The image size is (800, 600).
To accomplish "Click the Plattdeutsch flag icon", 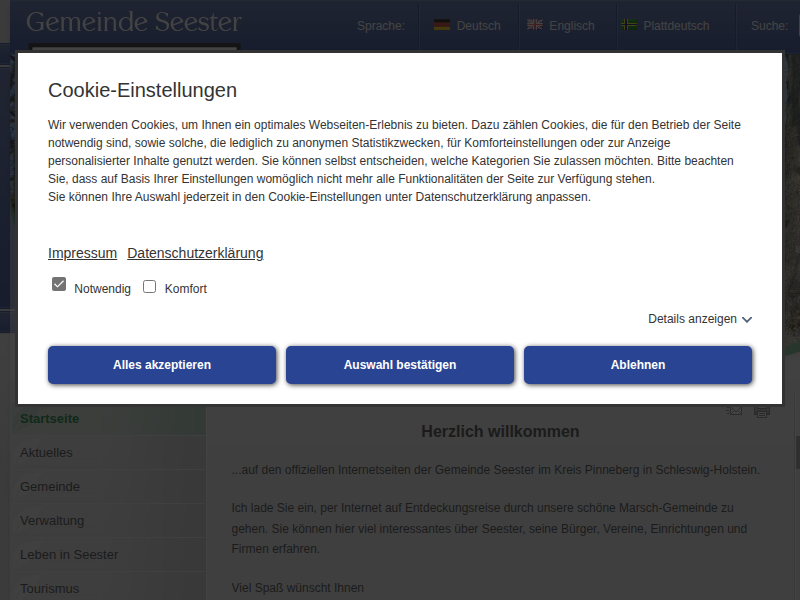I will click(x=629, y=25).
